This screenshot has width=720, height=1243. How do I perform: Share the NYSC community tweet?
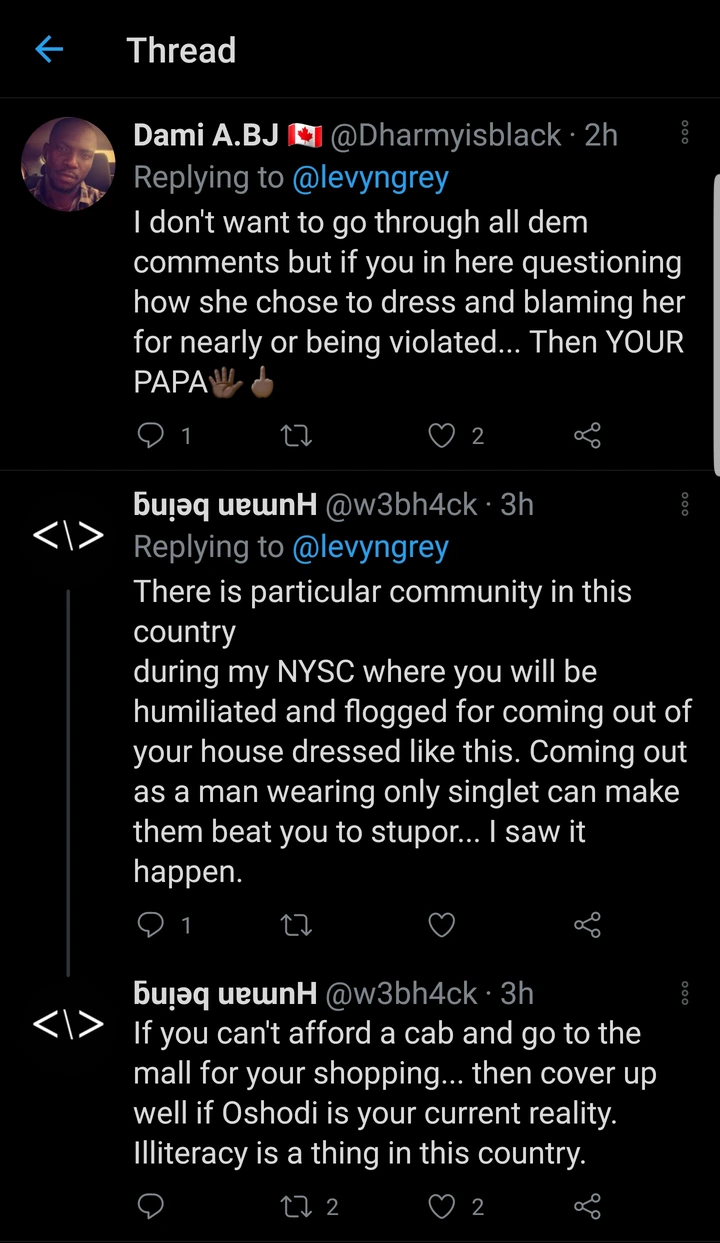[x=587, y=925]
